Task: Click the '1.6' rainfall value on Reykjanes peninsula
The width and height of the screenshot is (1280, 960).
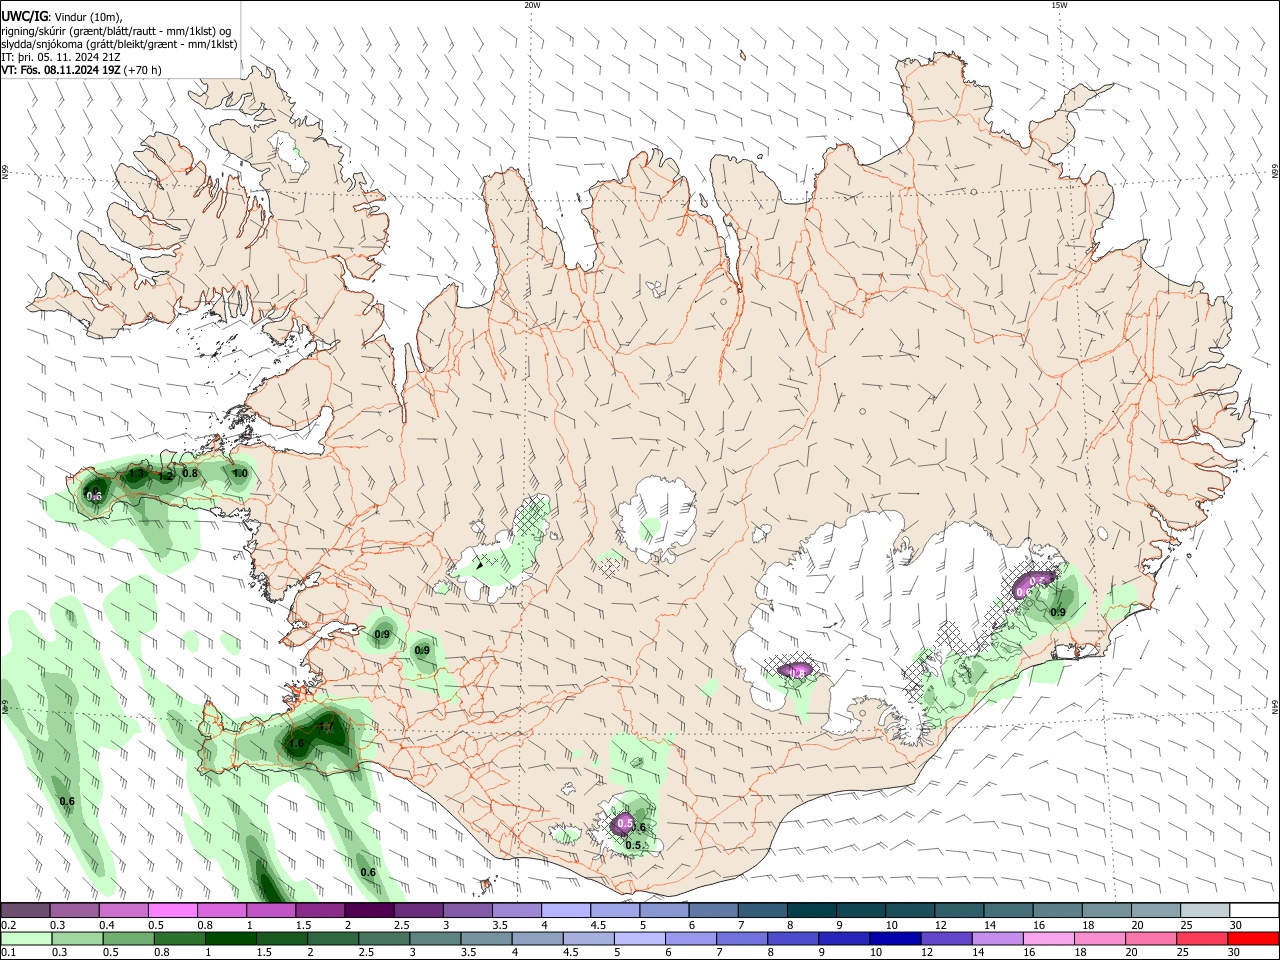Action: tap(296, 744)
